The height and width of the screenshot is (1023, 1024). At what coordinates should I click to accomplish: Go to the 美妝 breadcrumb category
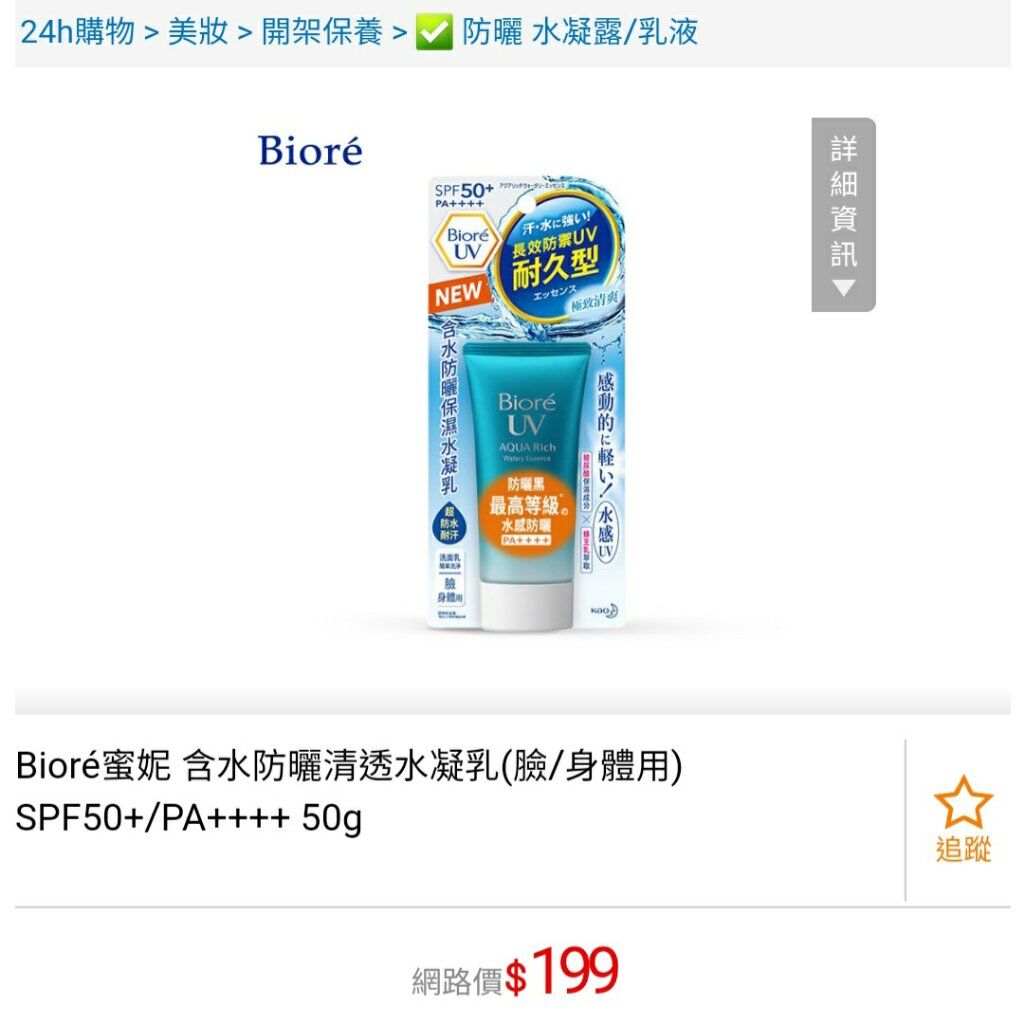click(198, 31)
